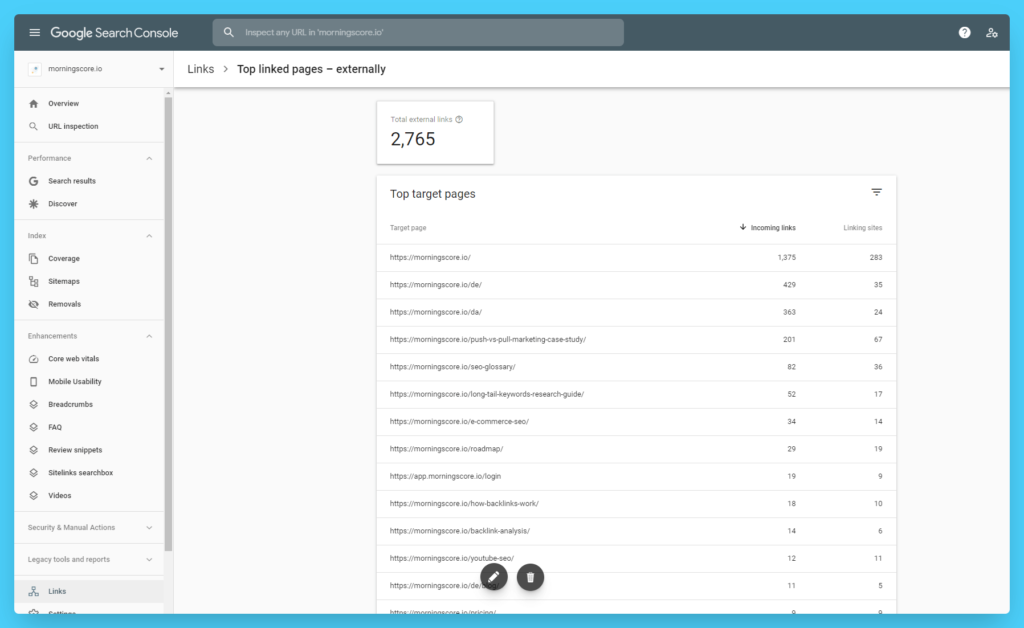Expand Security & Manual Actions section

pos(149,527)
